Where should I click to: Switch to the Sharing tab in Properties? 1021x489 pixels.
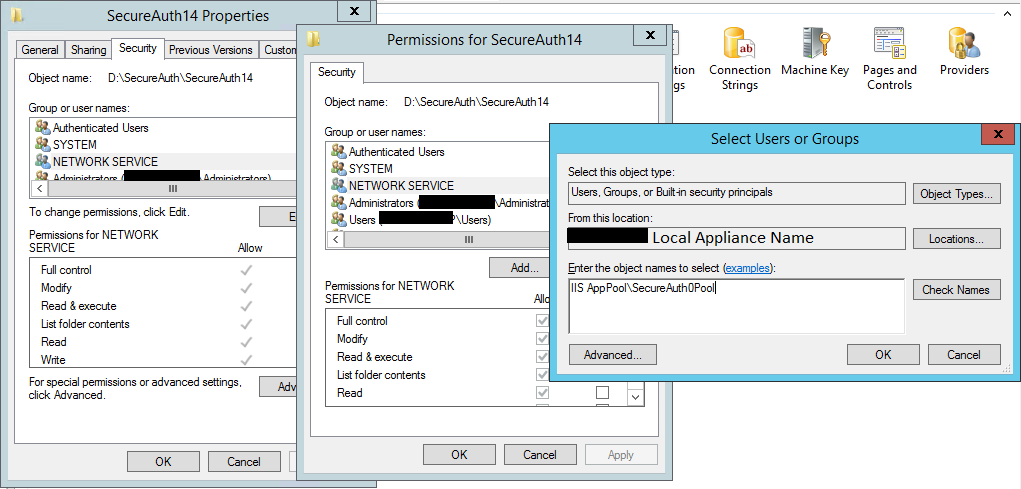coord(89,49)
